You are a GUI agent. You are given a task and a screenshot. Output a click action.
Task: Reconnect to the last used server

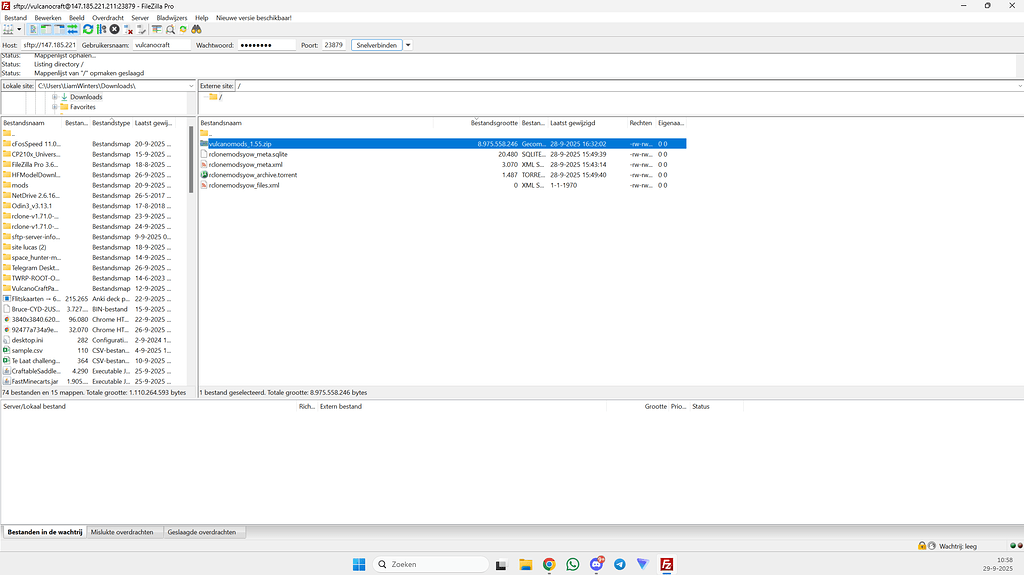[141, 29]
